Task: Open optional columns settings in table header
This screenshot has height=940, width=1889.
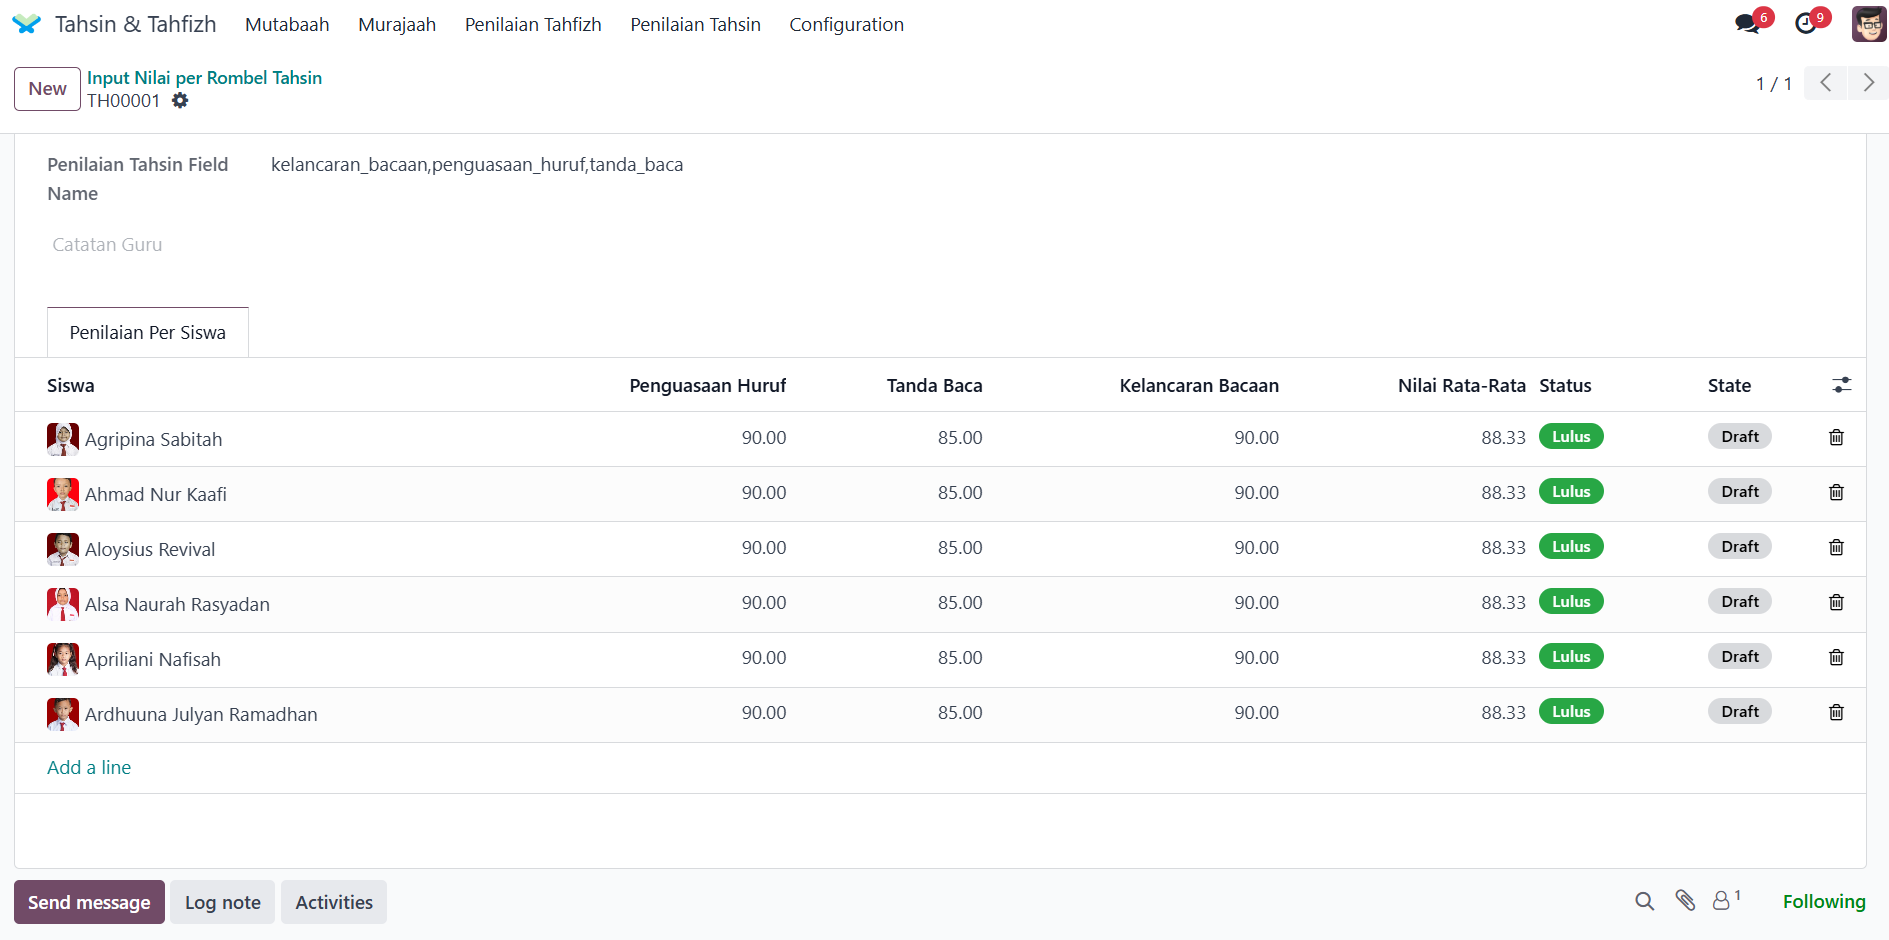Action: coord(1841,386)
